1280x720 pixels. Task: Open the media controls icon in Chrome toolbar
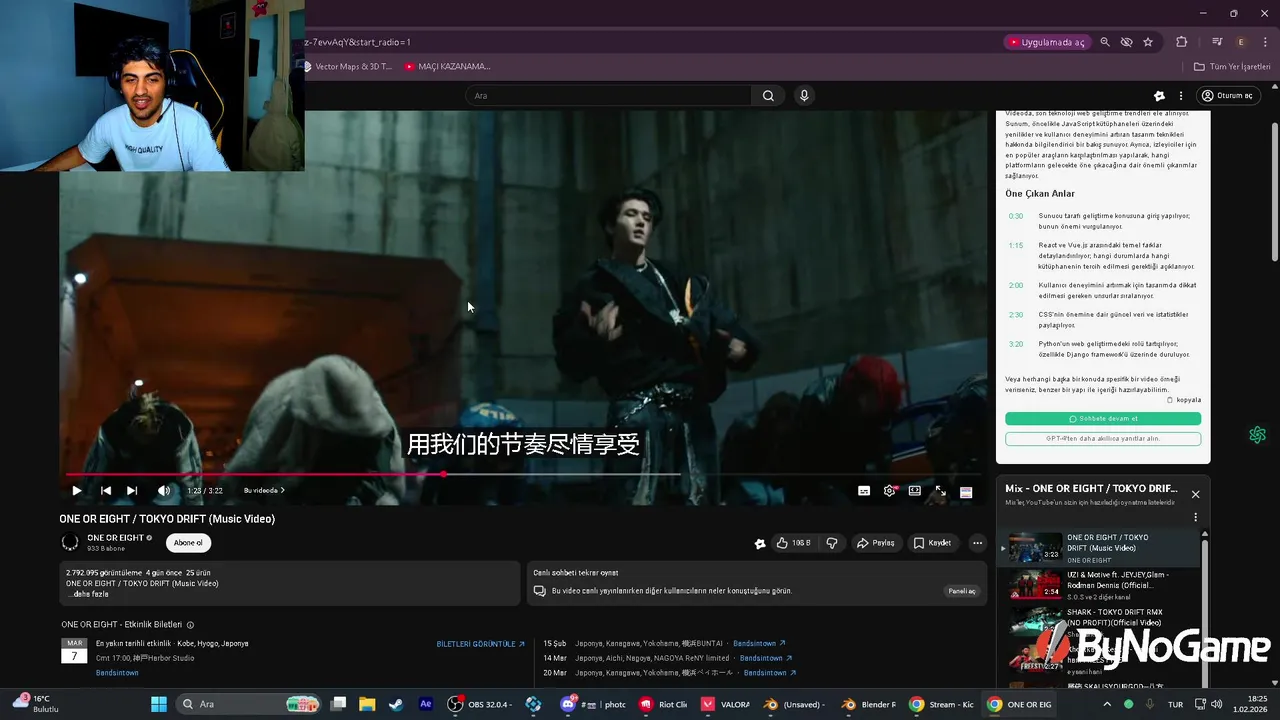pos(1217,42)
